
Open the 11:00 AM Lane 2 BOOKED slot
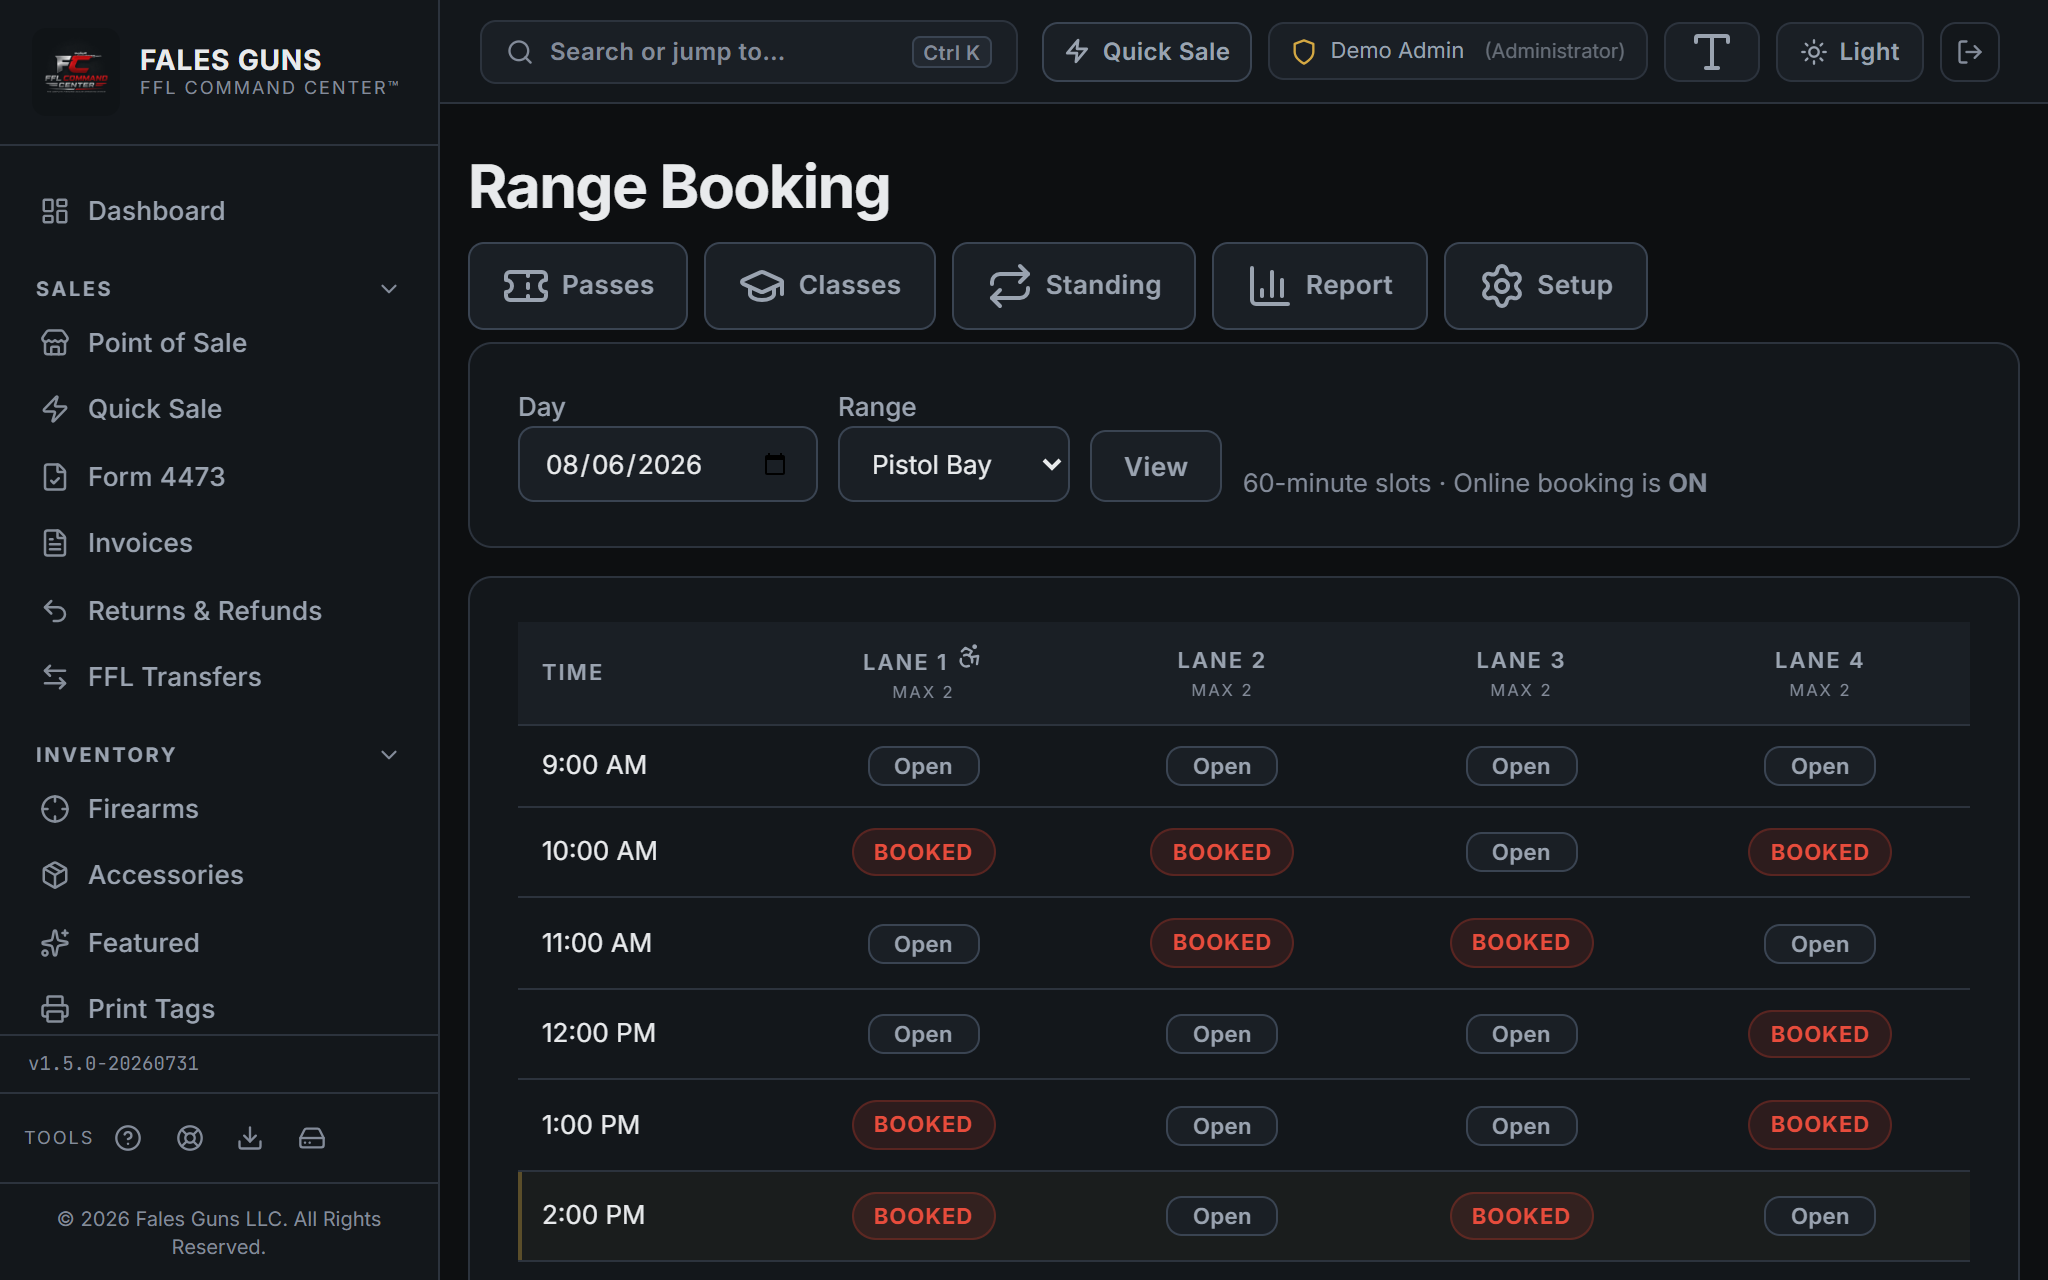click(1221, 942)
